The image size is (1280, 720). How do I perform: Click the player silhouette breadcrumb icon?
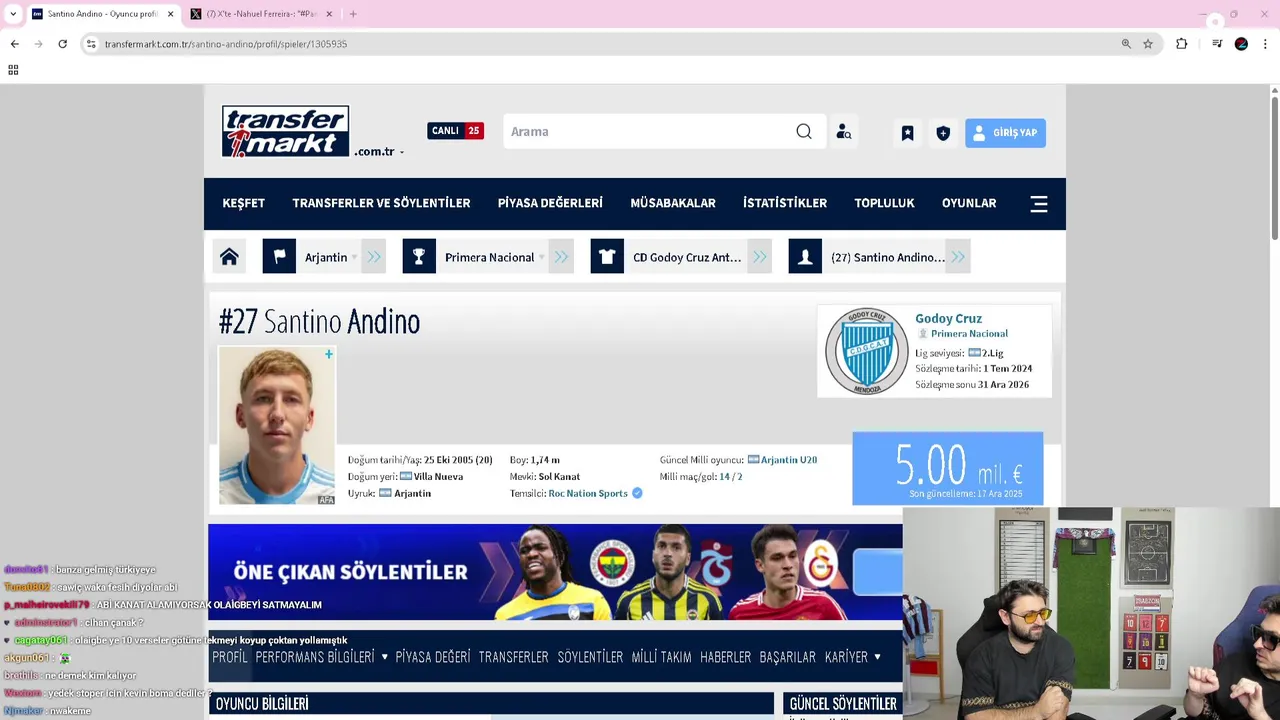coord(805,257)
